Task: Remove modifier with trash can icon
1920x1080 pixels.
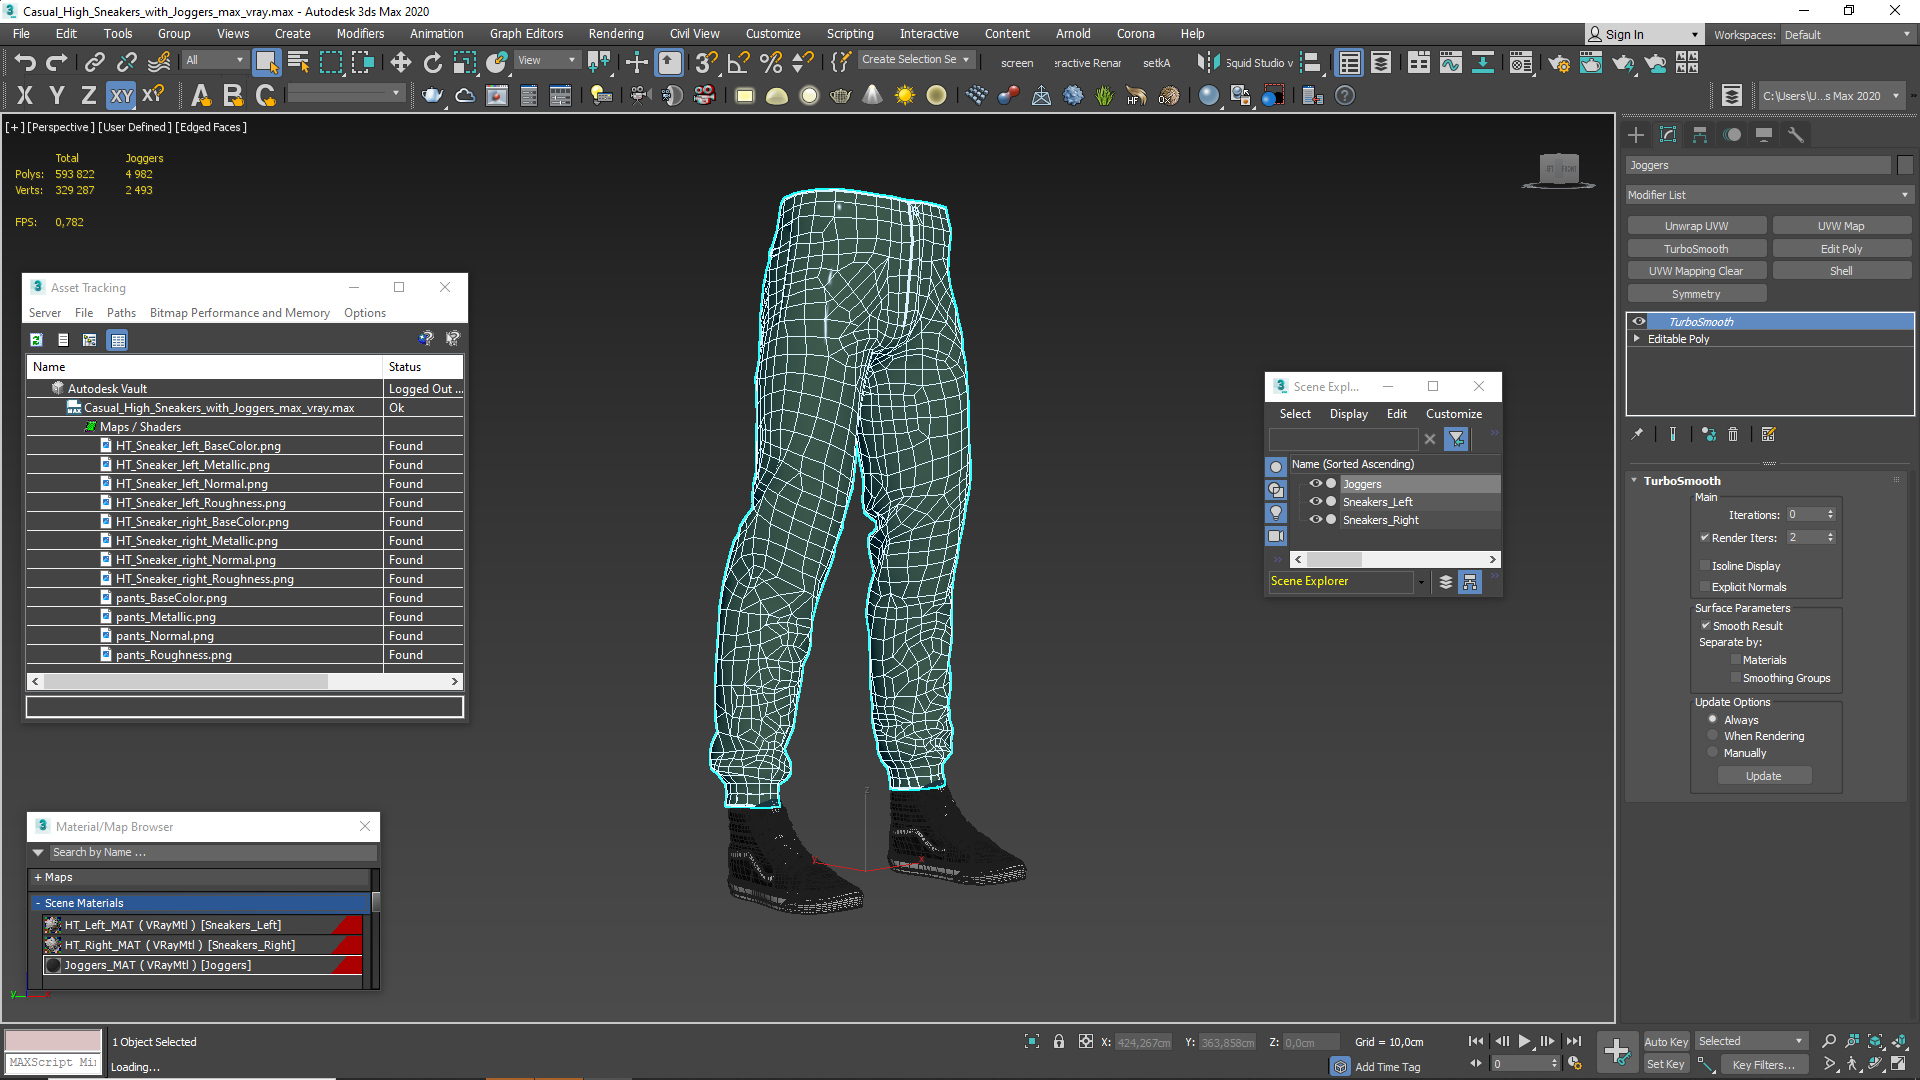Action: pos(1733,434)
